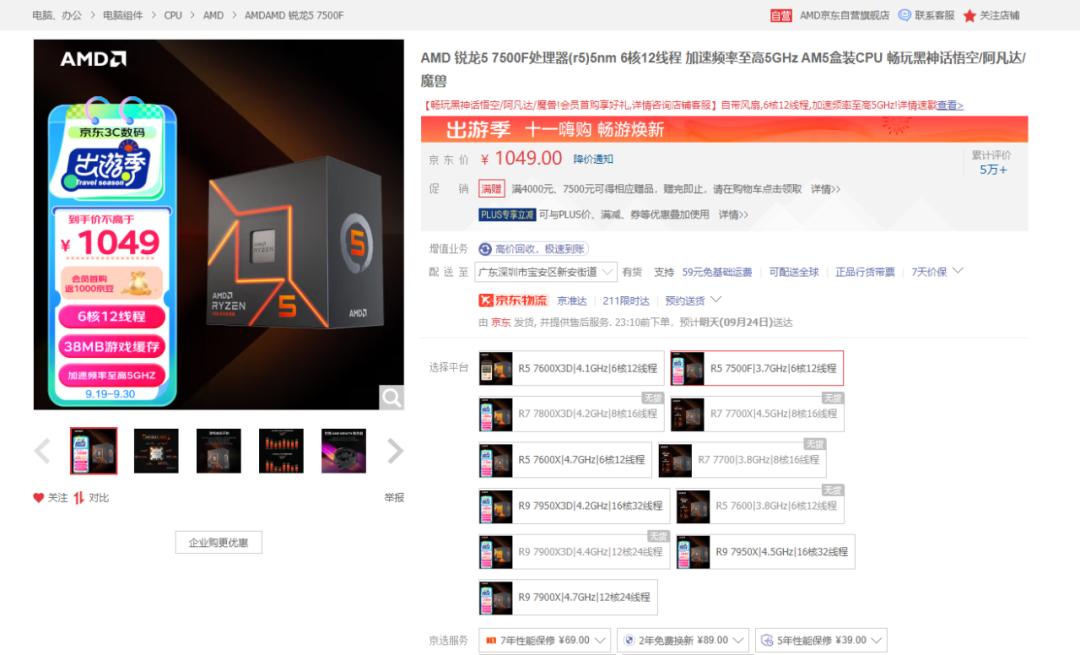Click AMDAMD 锐龙5 7500F breadcrumb
The image size is (1080, 655).
point(294,15)
